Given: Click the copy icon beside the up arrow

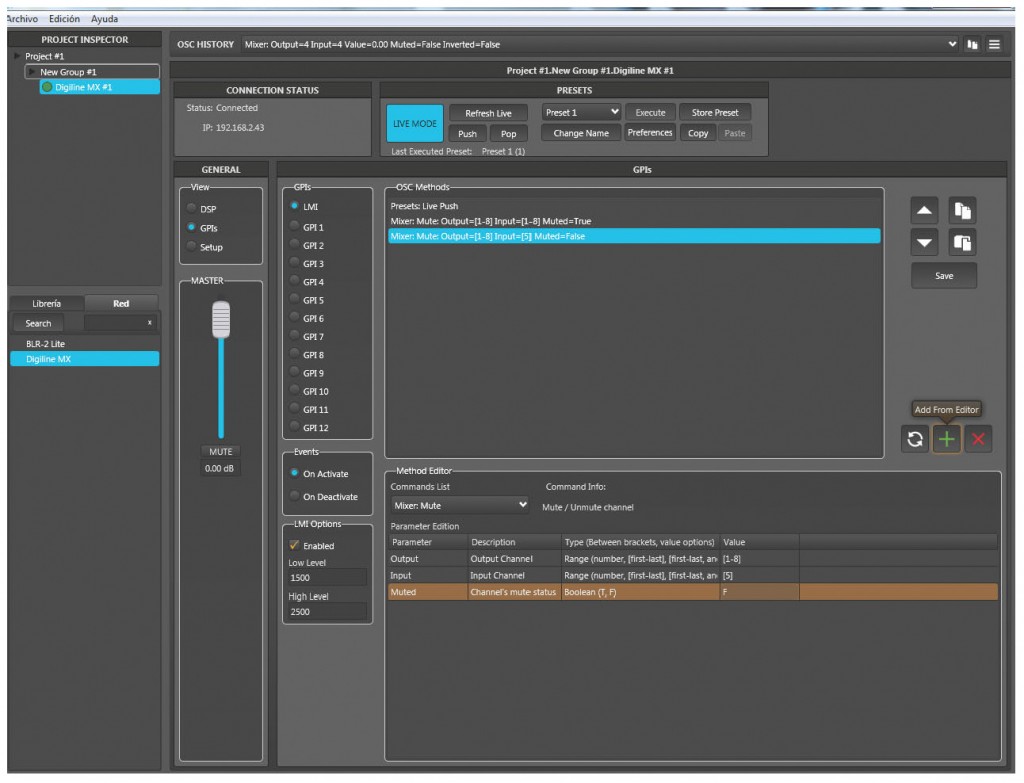Looking at the screenshot, I should pos(961,210).
